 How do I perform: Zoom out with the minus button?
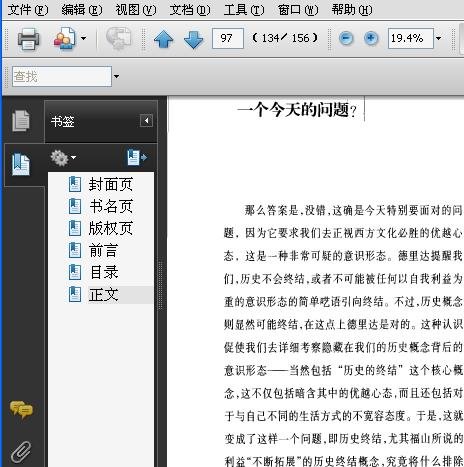click(346, 38)
